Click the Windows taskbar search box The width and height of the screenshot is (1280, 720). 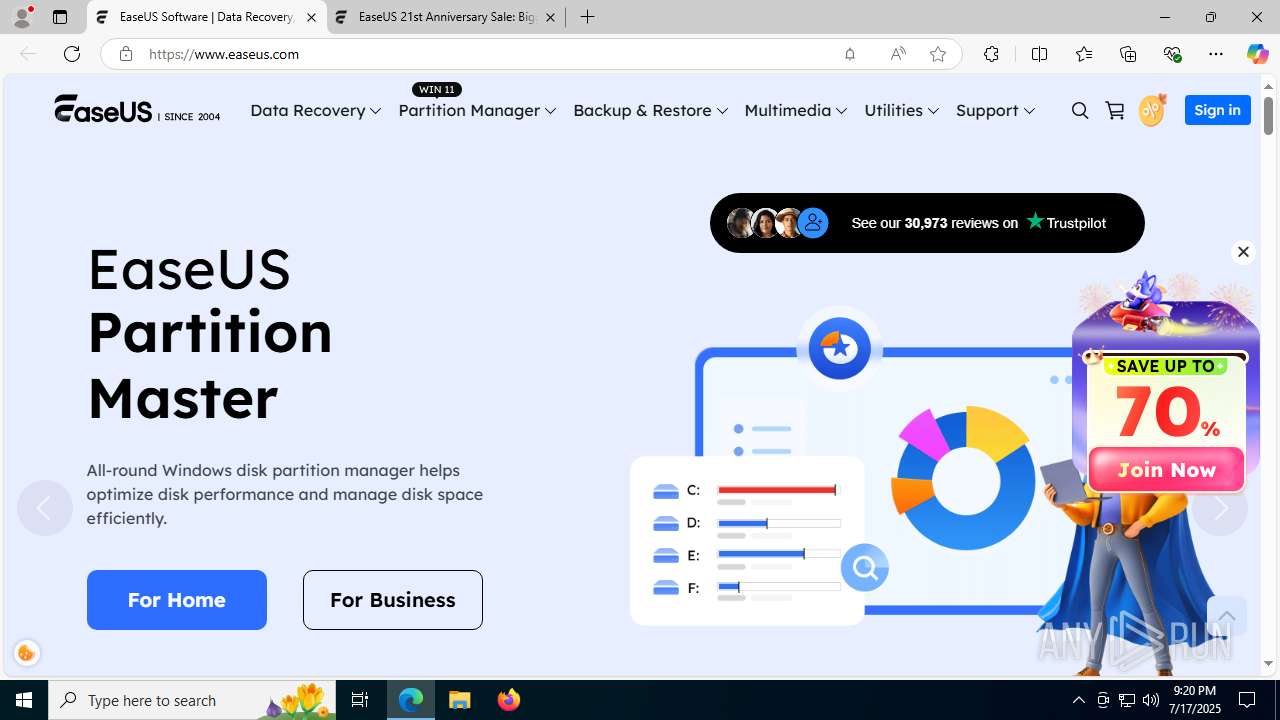[x=192, y=700]
